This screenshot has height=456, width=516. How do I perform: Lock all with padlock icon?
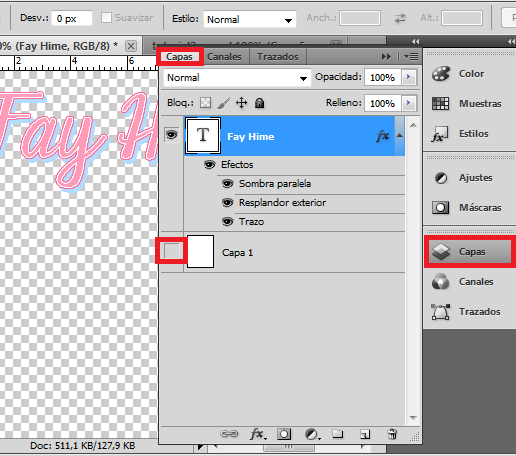pos(259,103)
